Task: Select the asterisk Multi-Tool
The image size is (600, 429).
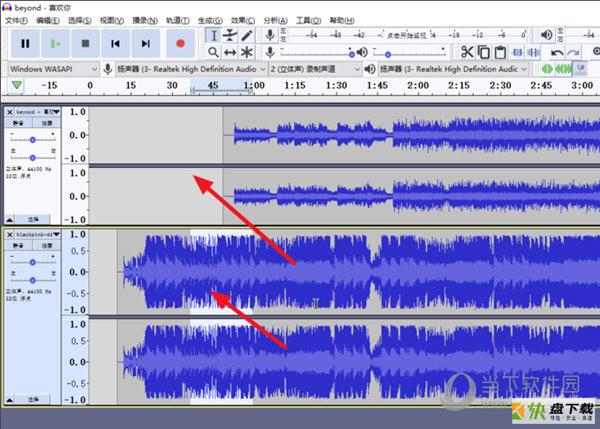Action: pyautogui.click(x=247, y=52)
